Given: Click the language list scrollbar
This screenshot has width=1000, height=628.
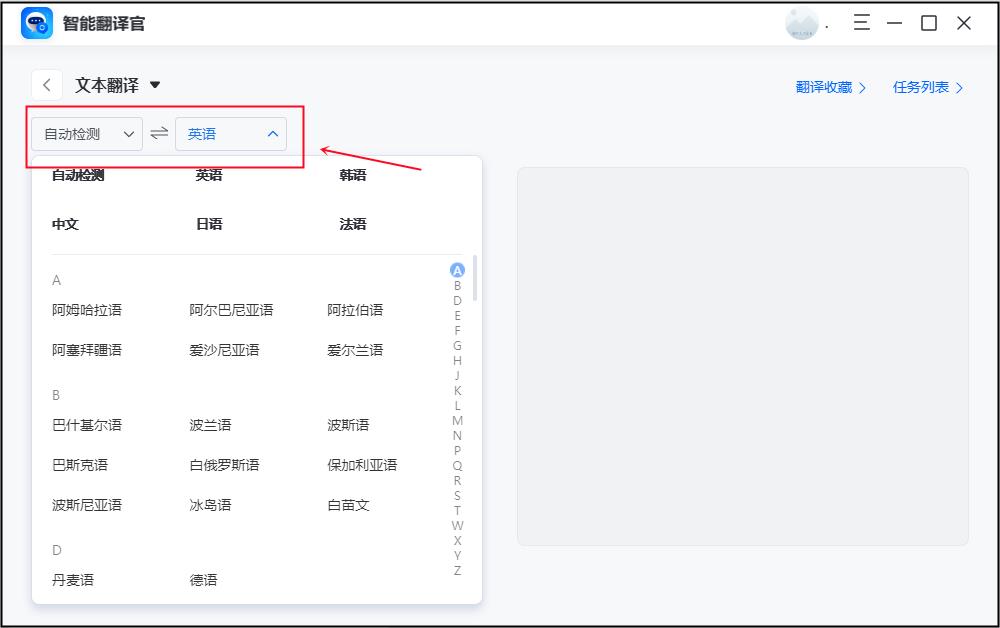Looking at the screenshot, I should (x=474, y=280).
